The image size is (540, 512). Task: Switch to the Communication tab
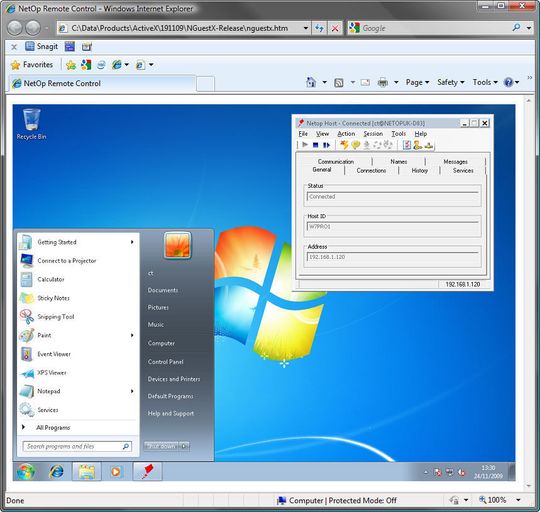[336, 161]
